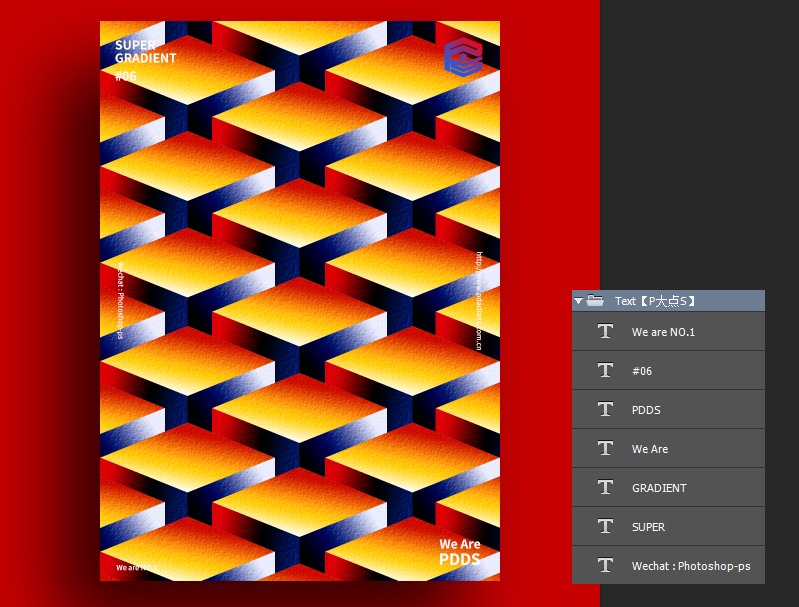The width and height of the screenshot is (799, 607).
Task: Click type icon of We Are layer
Action: 605,448
